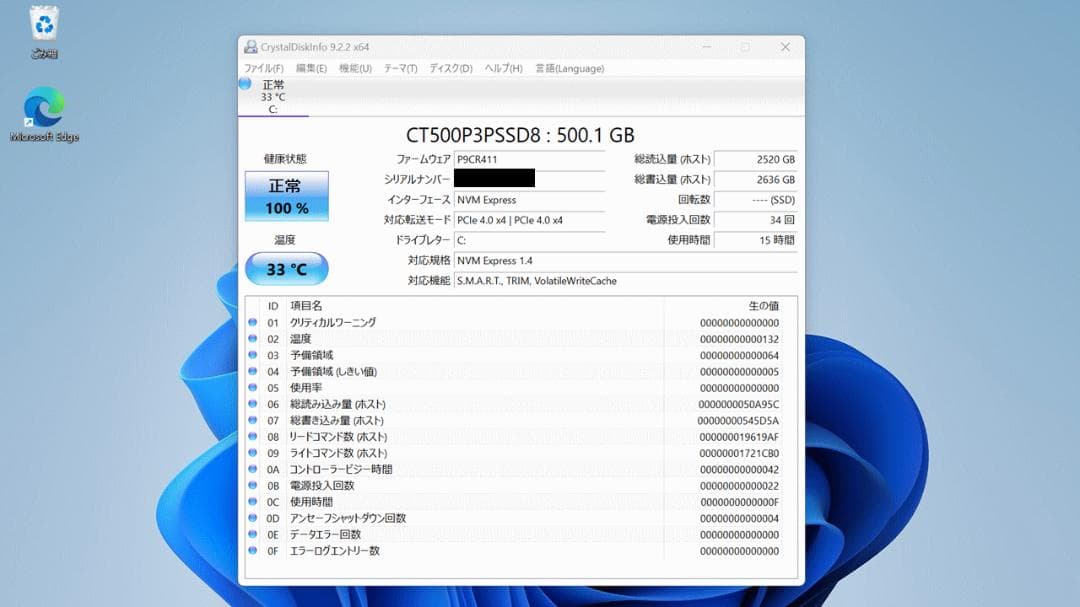Select raw value 0000000000000F for 使用時間
This screenshot has width=1080, height=607.
click(739, 502)
